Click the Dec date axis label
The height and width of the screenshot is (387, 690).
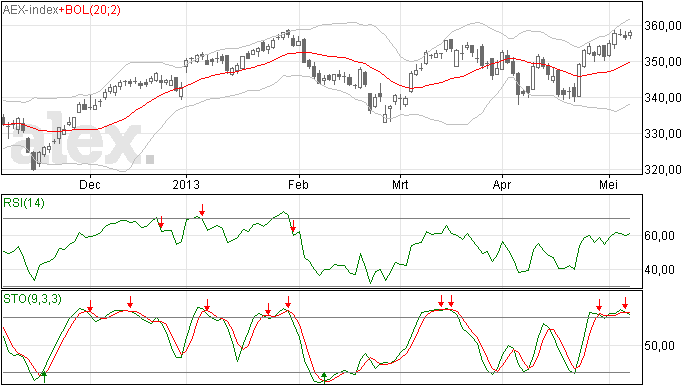coord(90,184)
